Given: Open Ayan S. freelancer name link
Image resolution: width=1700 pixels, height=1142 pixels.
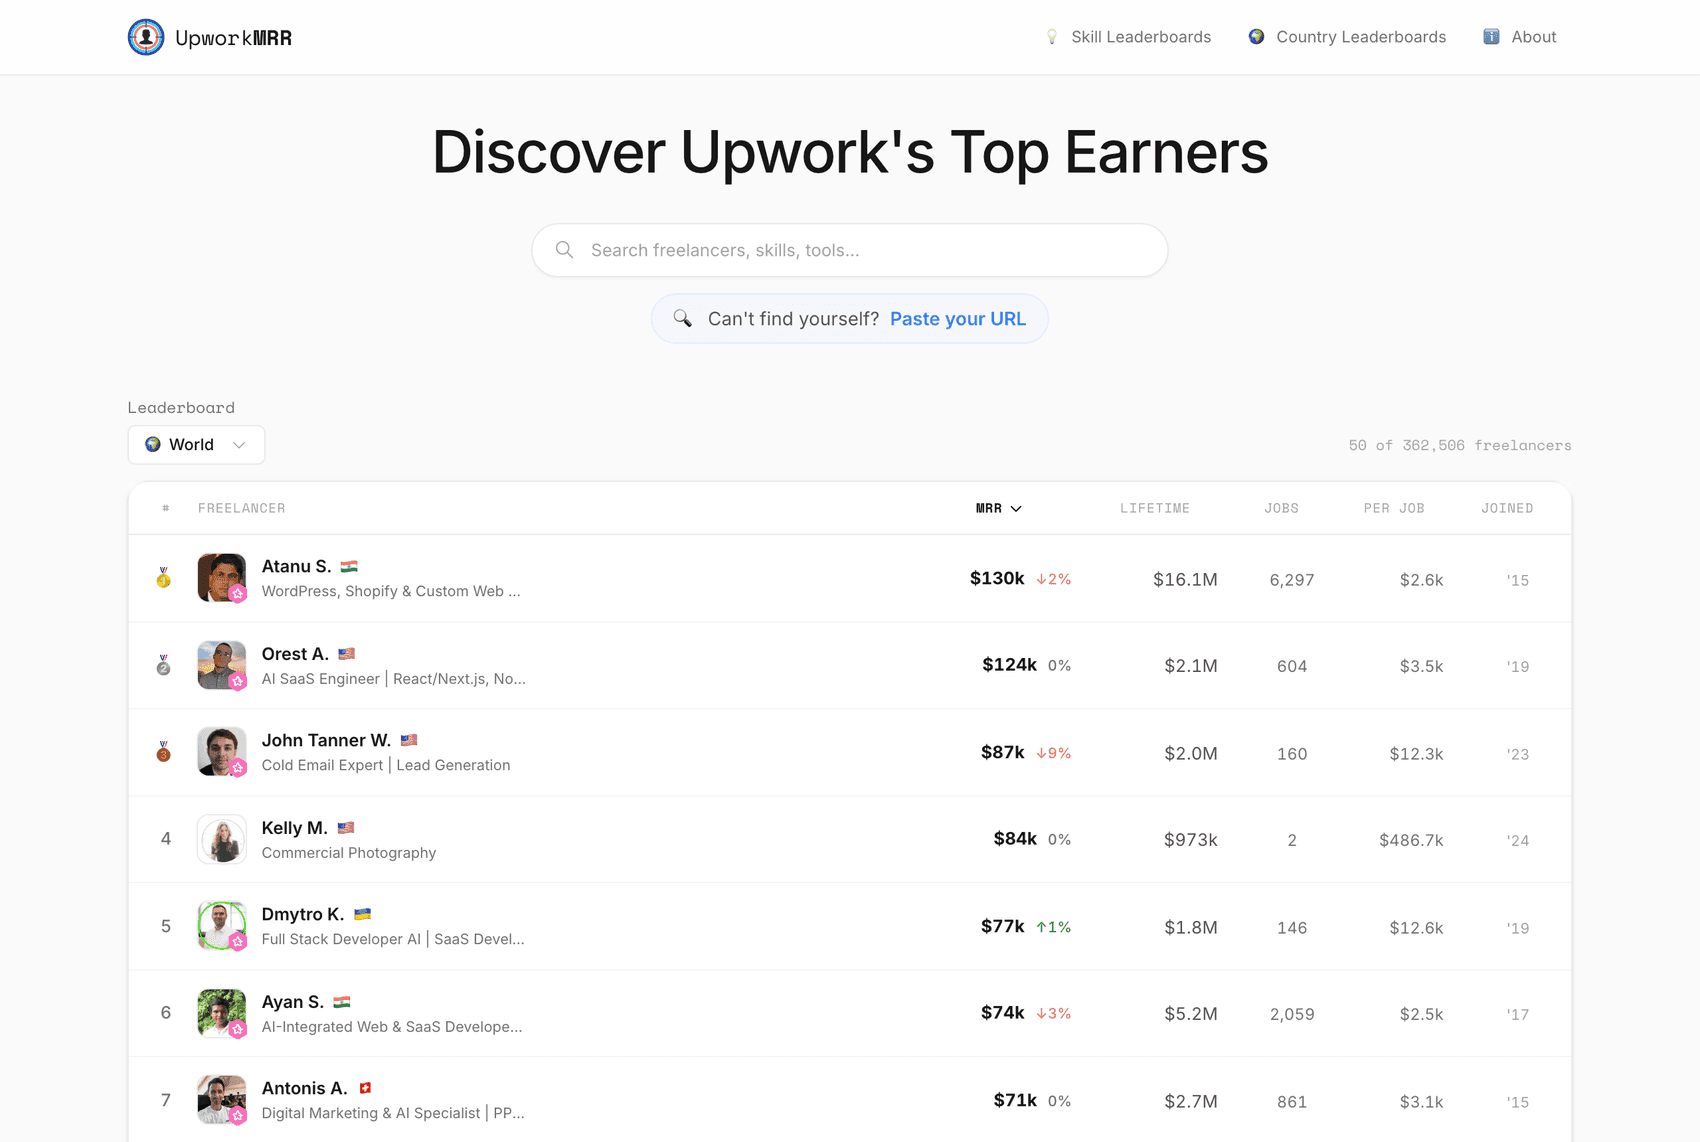Looking at the screenshot, I should (x=292, y=1002).
